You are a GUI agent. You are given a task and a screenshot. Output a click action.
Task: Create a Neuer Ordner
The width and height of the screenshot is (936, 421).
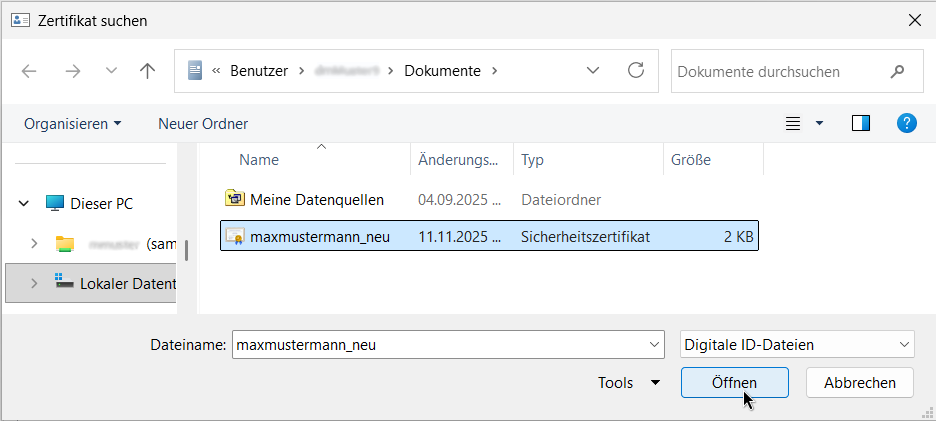pos(203,124)
